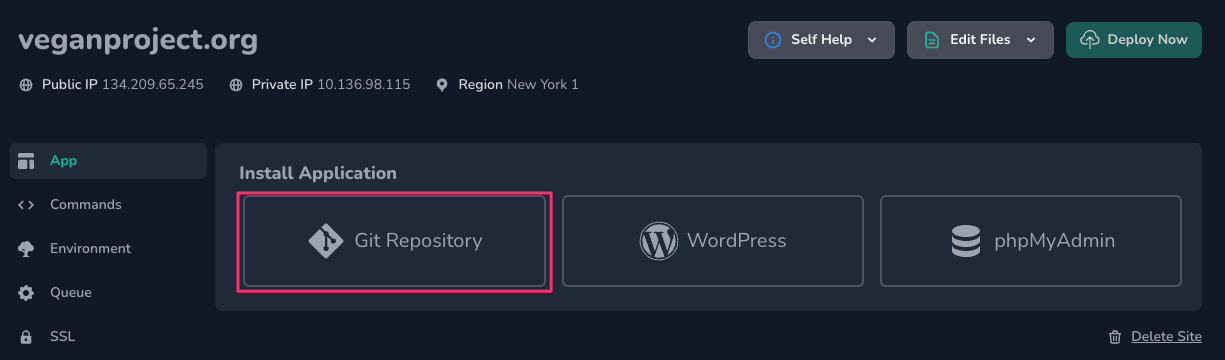The image size is (1225, 360).
Task: Click the phpMyAdmin database icon
Action: tap(965, 241)
